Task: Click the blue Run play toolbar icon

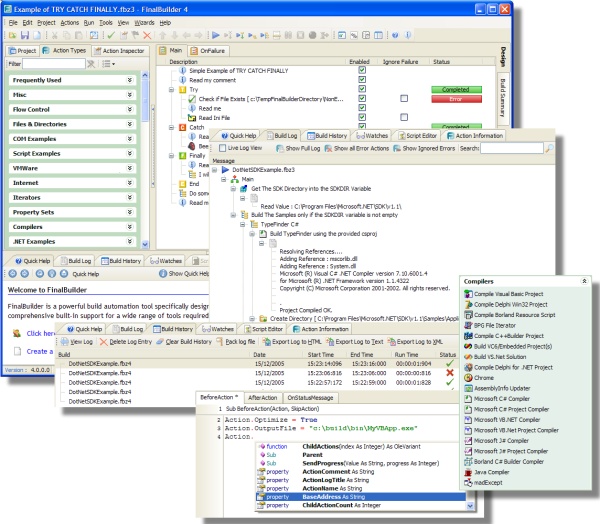Action: pos(216,36)
